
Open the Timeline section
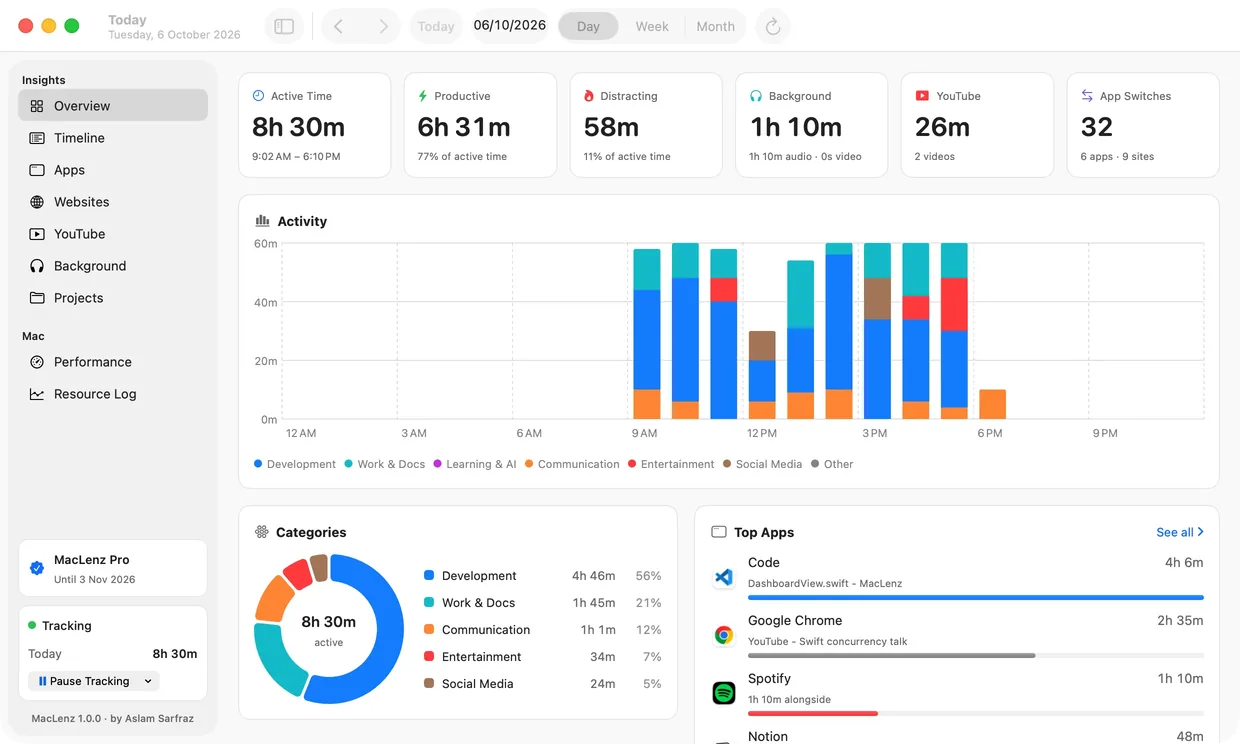click(113, 138)
